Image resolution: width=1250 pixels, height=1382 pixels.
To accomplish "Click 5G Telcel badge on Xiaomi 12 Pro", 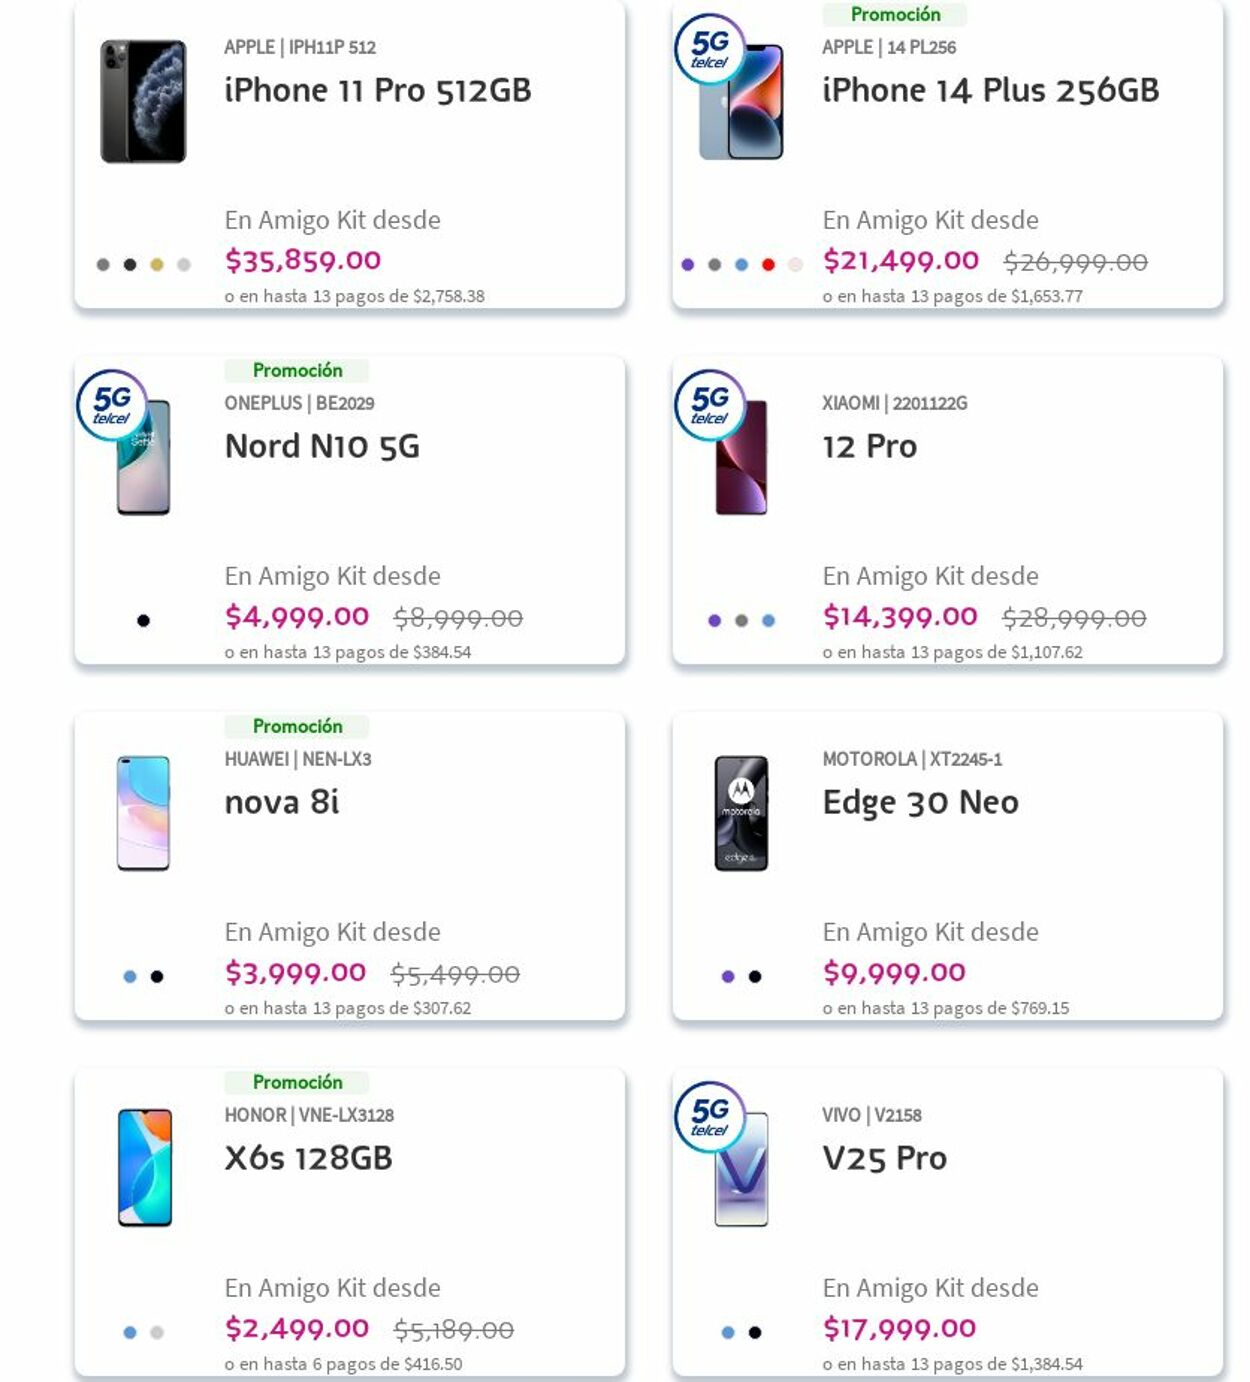I will coord(710,405).
